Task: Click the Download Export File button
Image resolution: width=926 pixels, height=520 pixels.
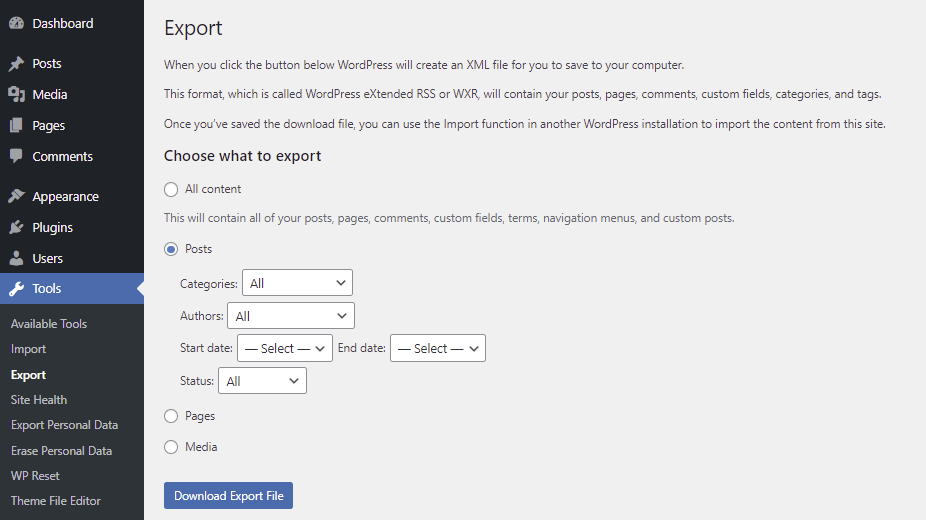Action: click(x=228, y=496)
